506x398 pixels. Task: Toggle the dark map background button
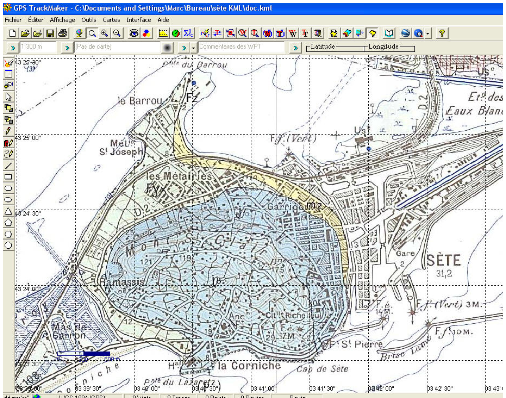(167, 48)
